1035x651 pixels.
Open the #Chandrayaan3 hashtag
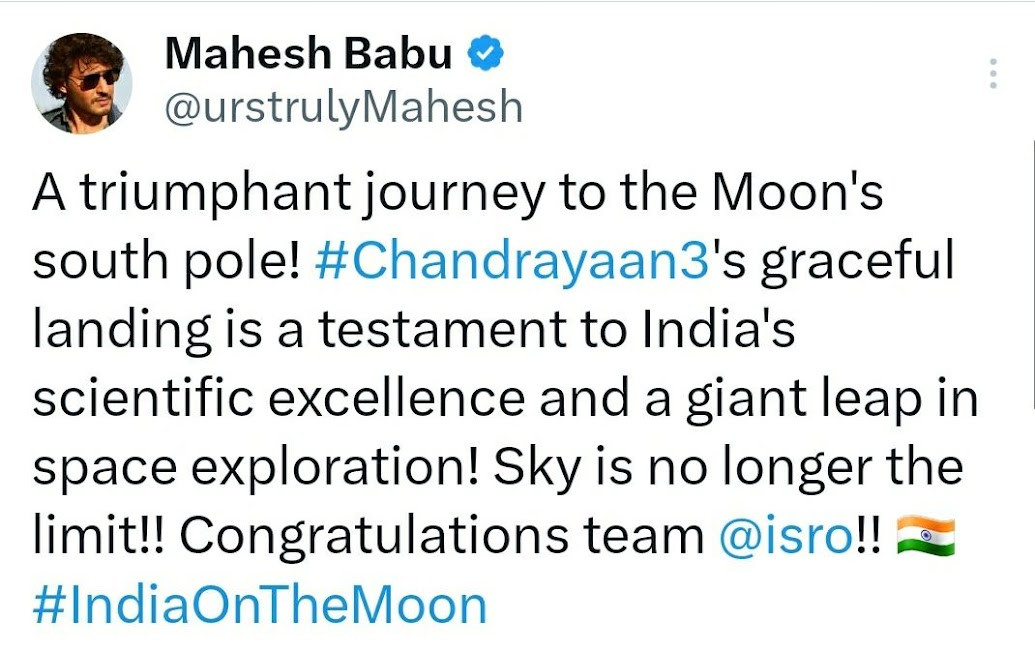(x=511, y=261)
